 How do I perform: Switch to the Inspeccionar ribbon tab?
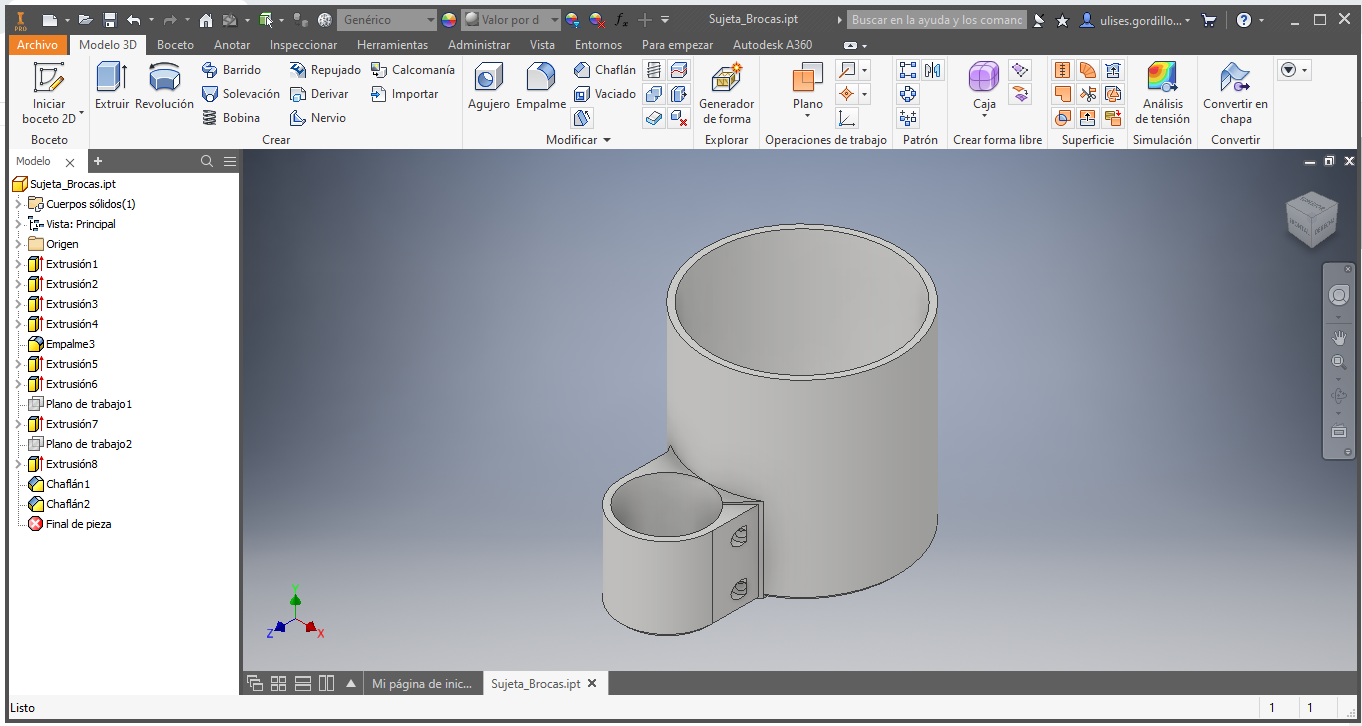coord(304,45)
